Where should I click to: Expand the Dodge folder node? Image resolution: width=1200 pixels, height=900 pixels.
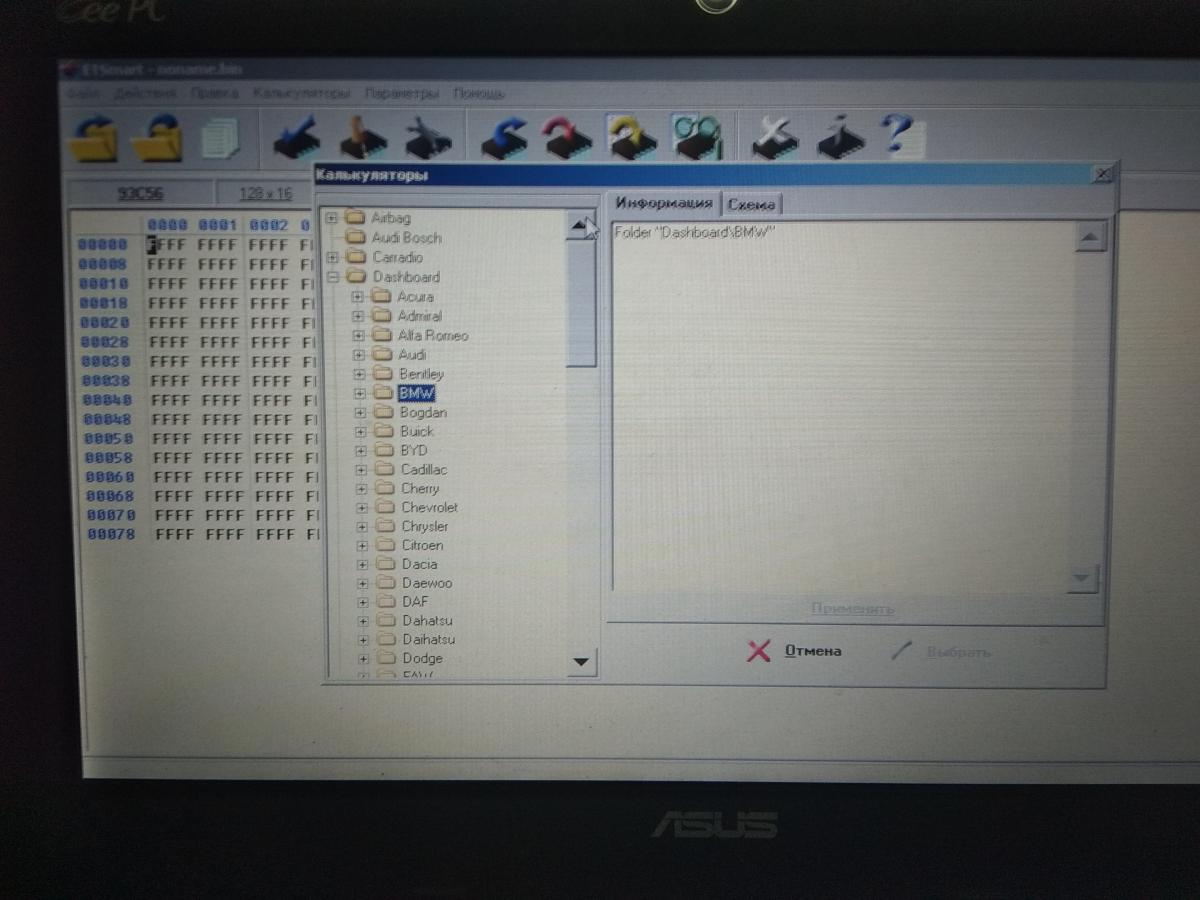pyautogui.click(x=364, y=659)
